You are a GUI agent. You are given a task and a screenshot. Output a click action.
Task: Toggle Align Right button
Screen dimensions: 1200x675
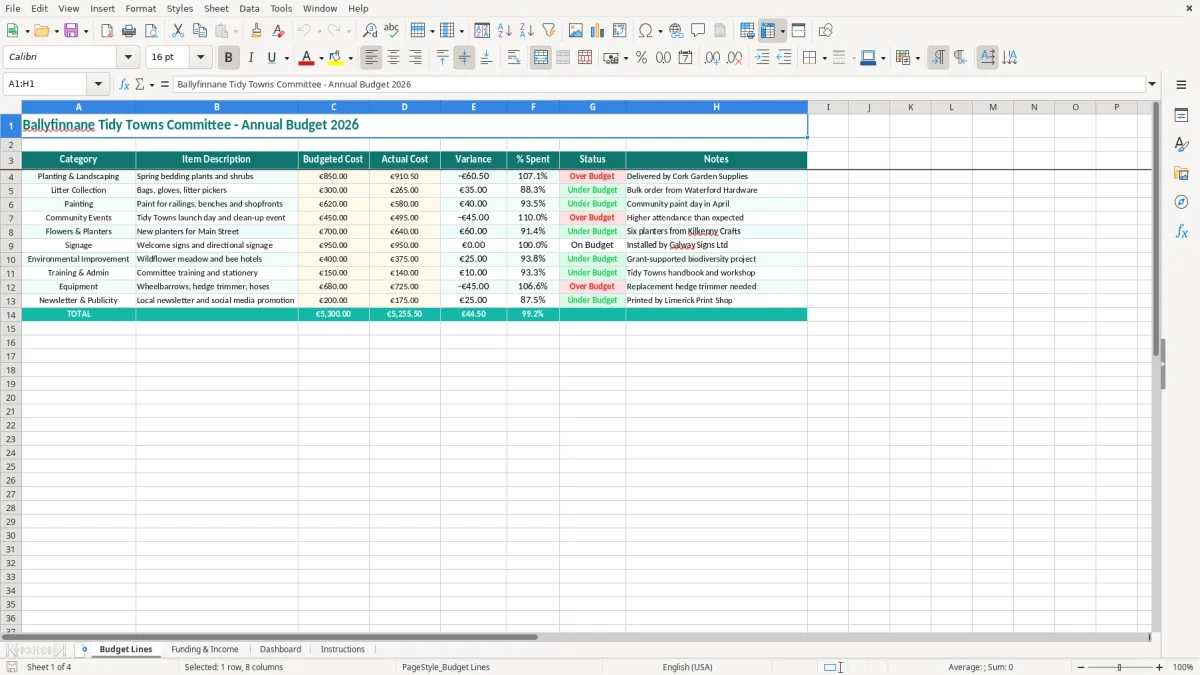coord(415,58)
